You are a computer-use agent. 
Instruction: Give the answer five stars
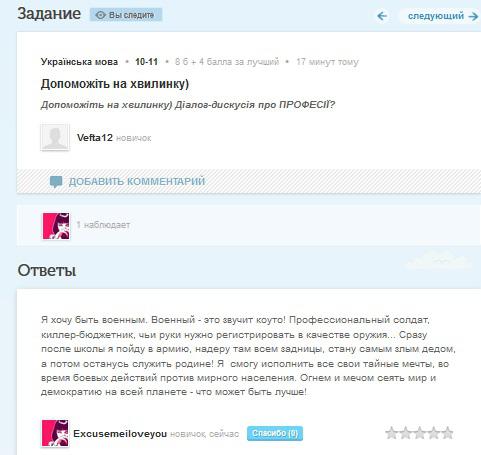(447, 433)
